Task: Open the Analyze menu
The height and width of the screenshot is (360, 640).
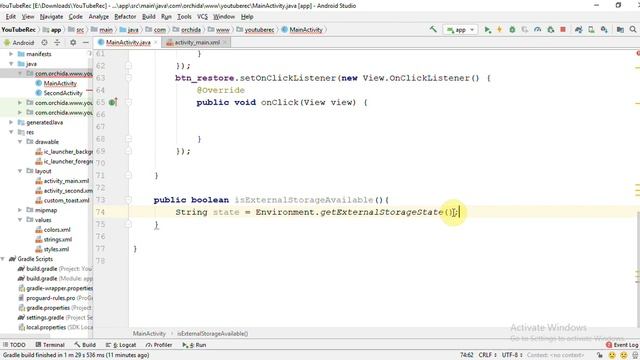Action: pyautogui.click(x=99, y=17)
